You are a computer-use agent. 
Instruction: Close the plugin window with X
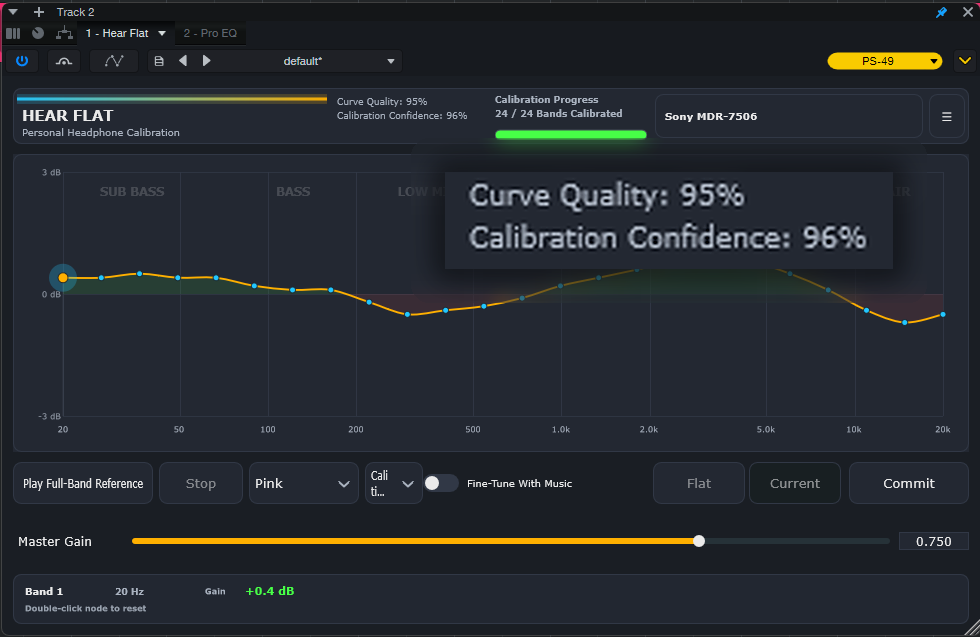(968, 12)
